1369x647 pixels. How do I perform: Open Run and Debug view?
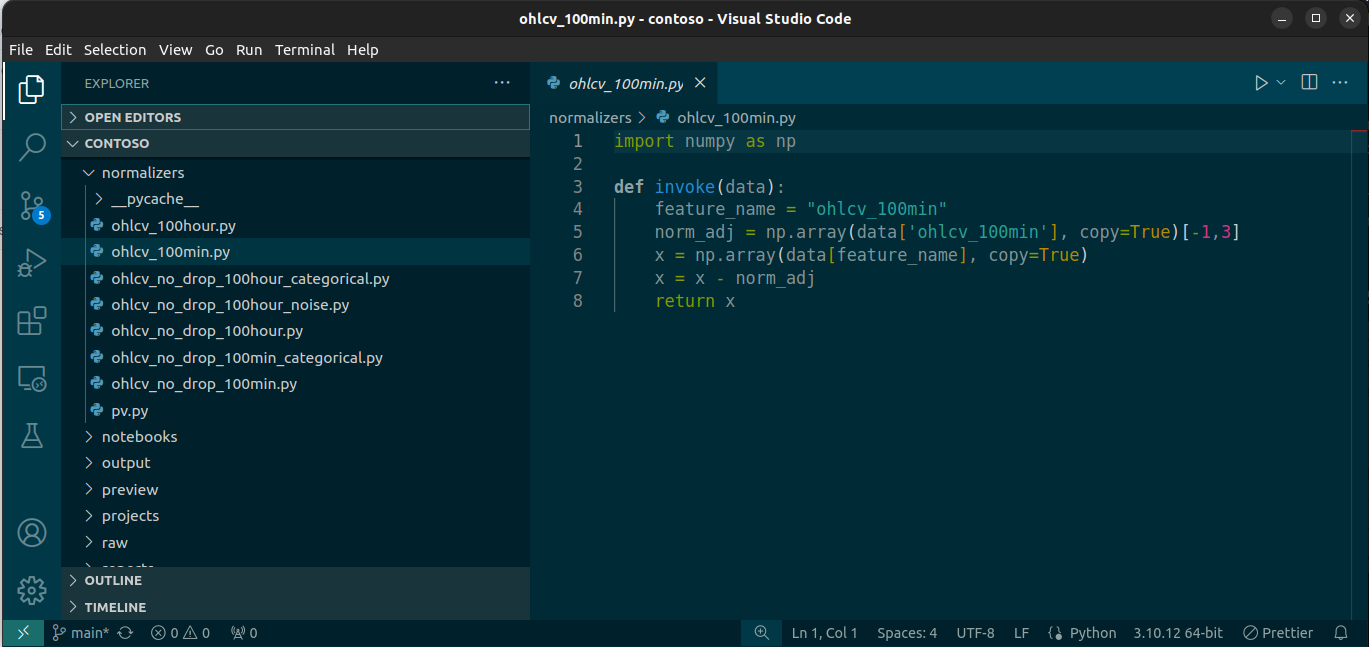[x=32, y=263]
